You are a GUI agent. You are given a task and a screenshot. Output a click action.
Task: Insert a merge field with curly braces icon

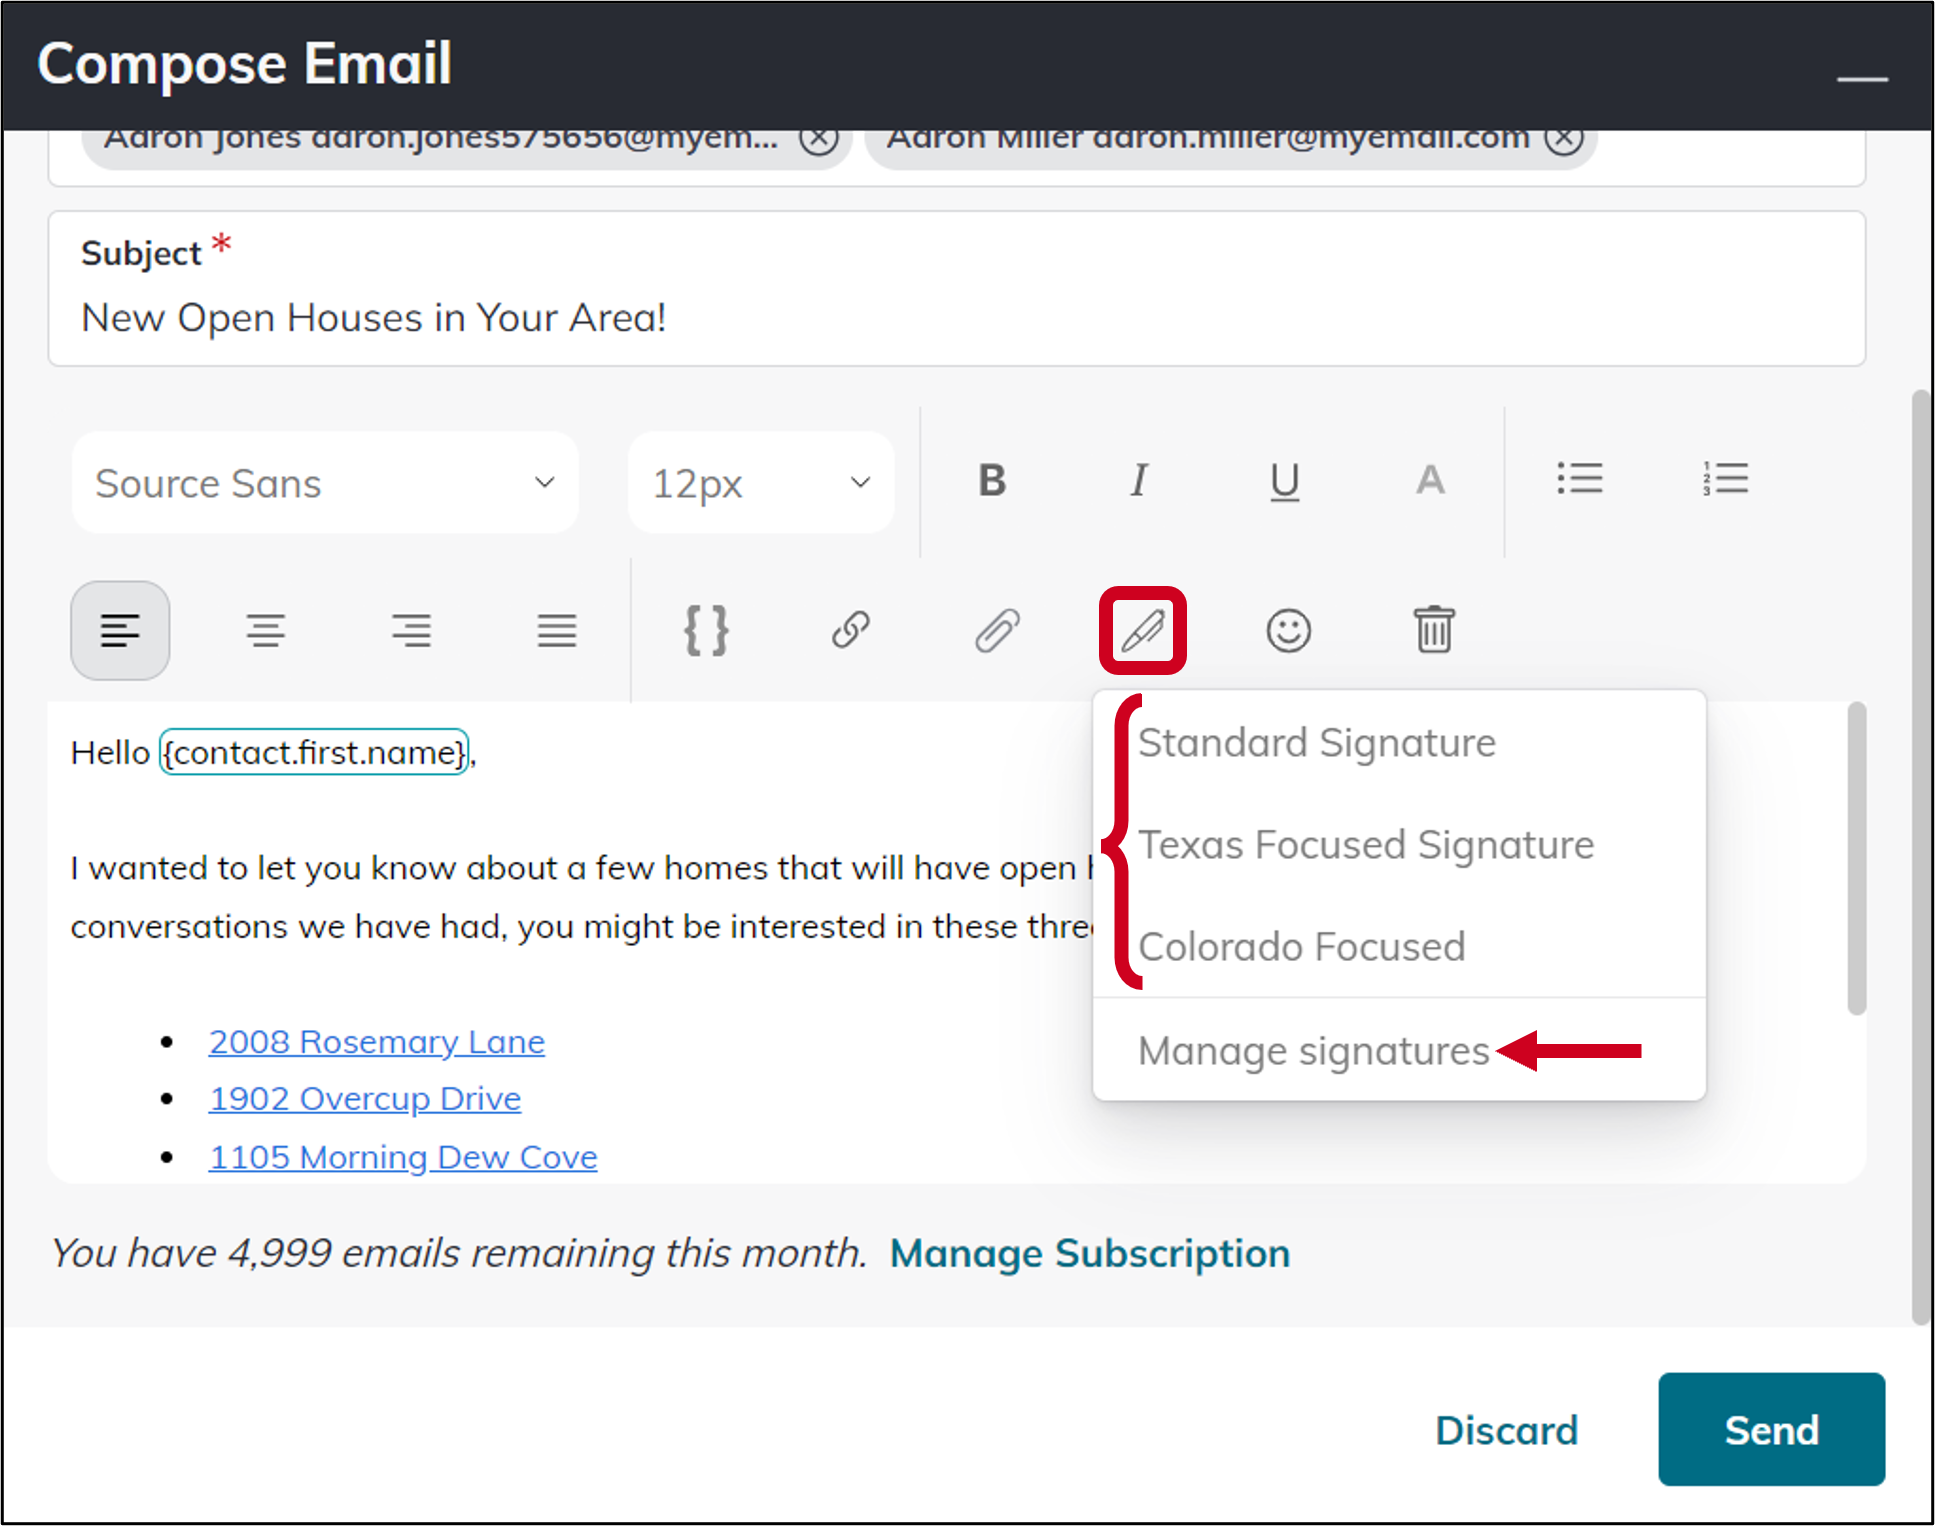pyautogui.click(x=707, y=630)
